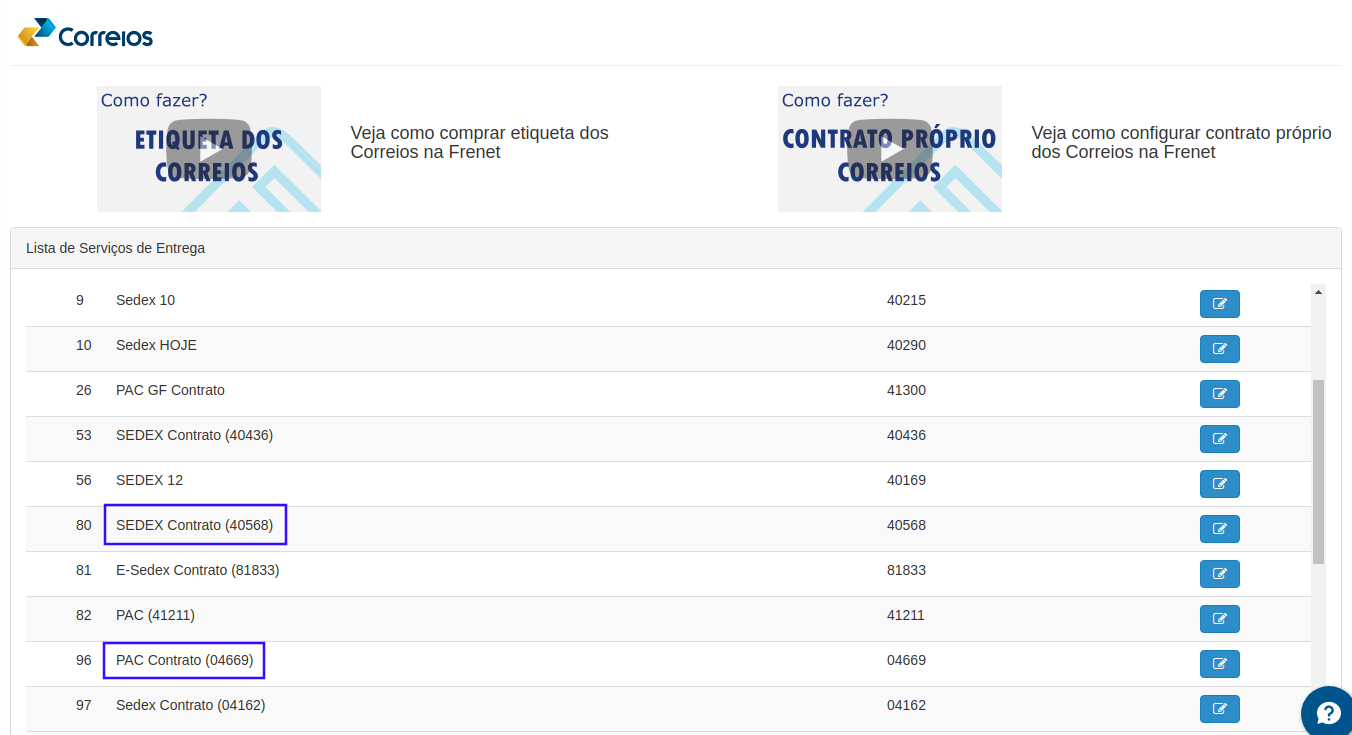Click the code value 41300
1352x735 pixels.
point(906,390)
